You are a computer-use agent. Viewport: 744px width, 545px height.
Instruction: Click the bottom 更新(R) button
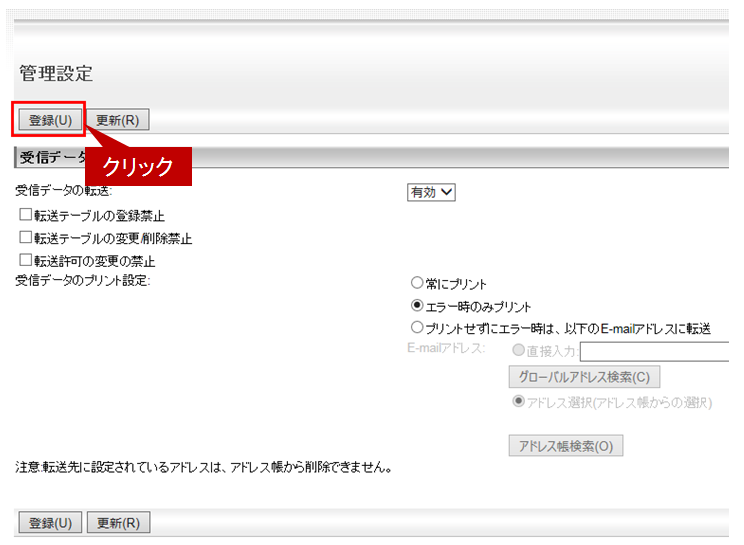click(x=117, y=523)
